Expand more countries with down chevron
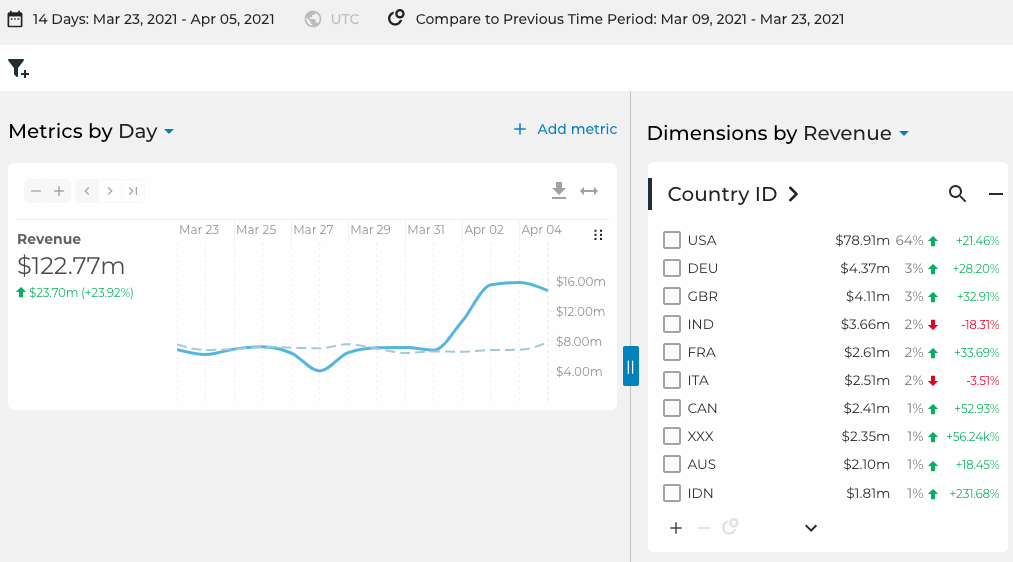 click(x=811, y=528)
